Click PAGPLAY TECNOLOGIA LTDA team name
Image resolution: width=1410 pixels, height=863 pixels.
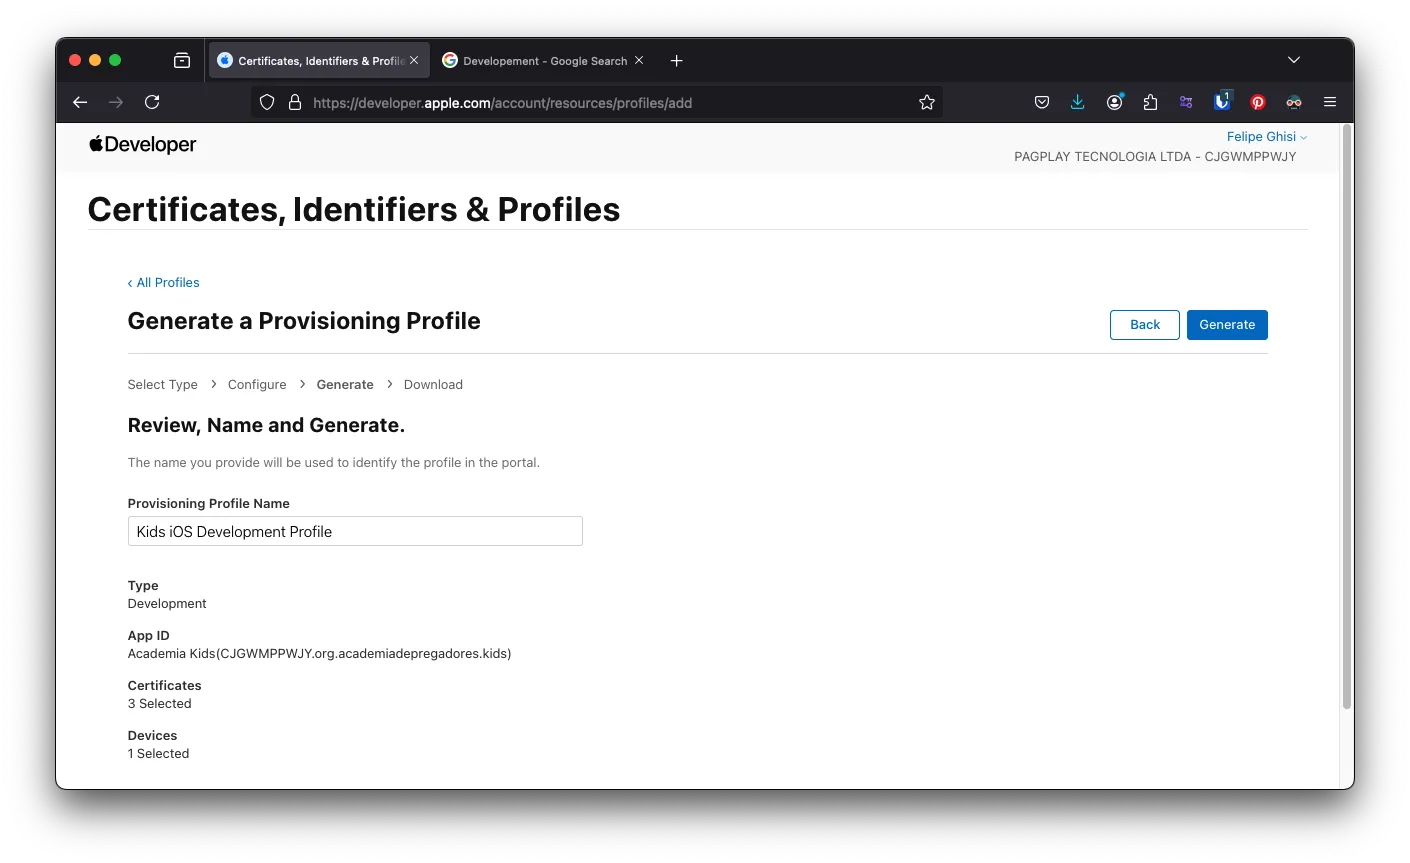(x=1155, y=157)
